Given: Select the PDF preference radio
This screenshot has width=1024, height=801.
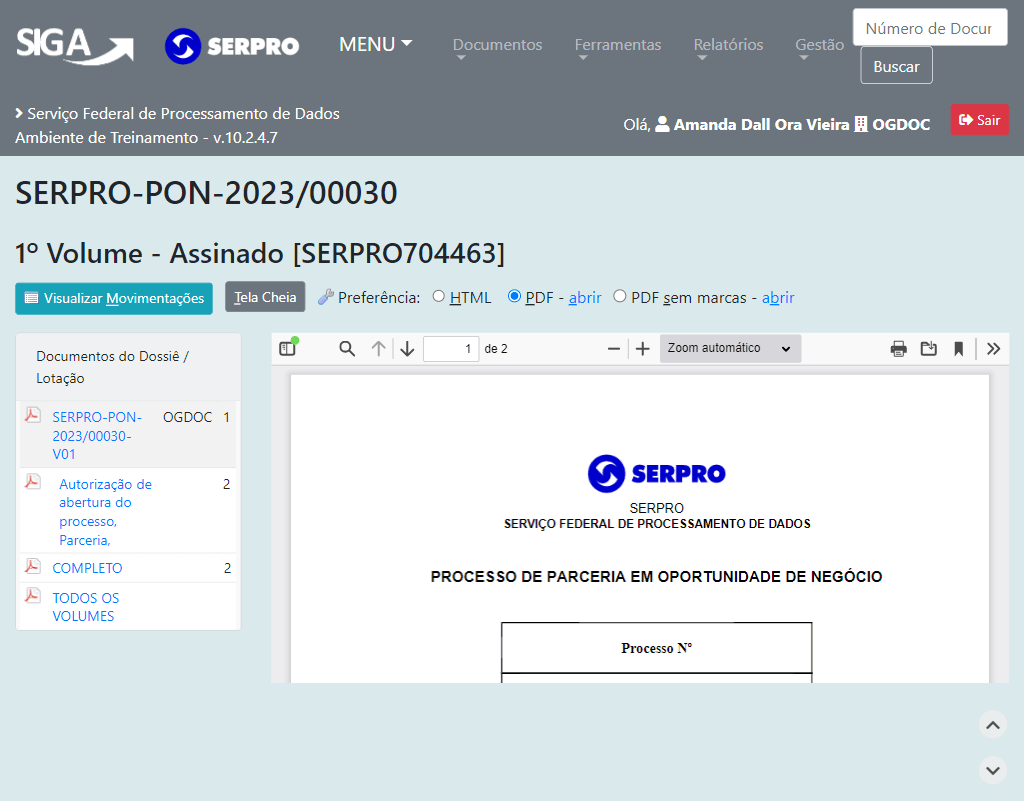Looking at the screenshot, I should [x=515, y=296].
